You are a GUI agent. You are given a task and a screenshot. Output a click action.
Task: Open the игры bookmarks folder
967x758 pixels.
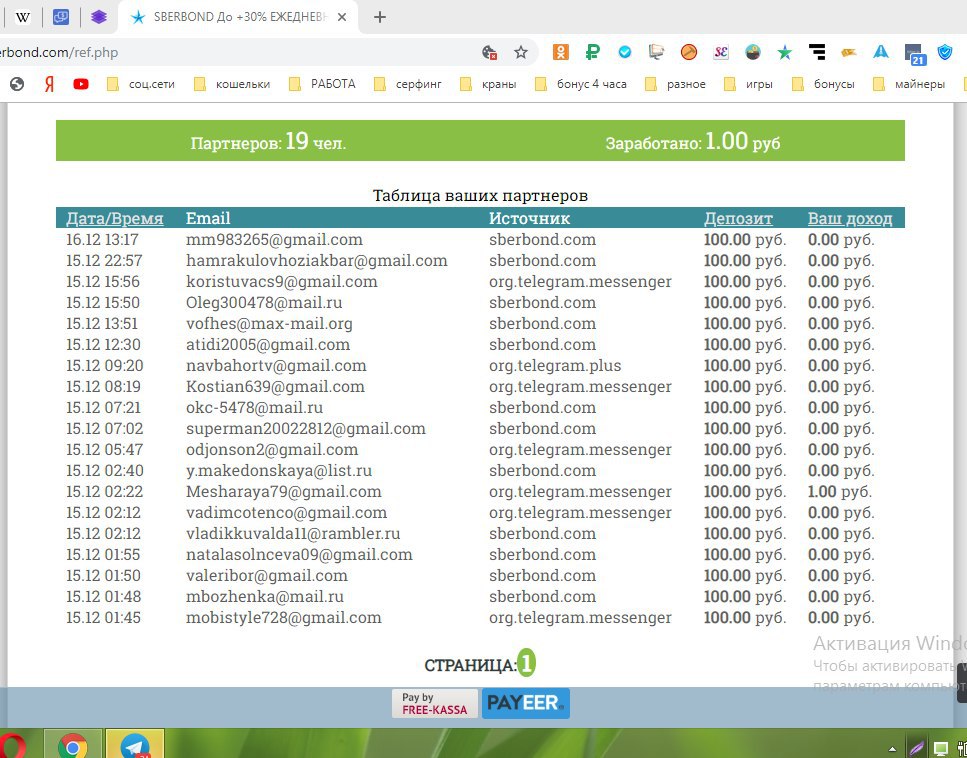[x=748, y=84]
